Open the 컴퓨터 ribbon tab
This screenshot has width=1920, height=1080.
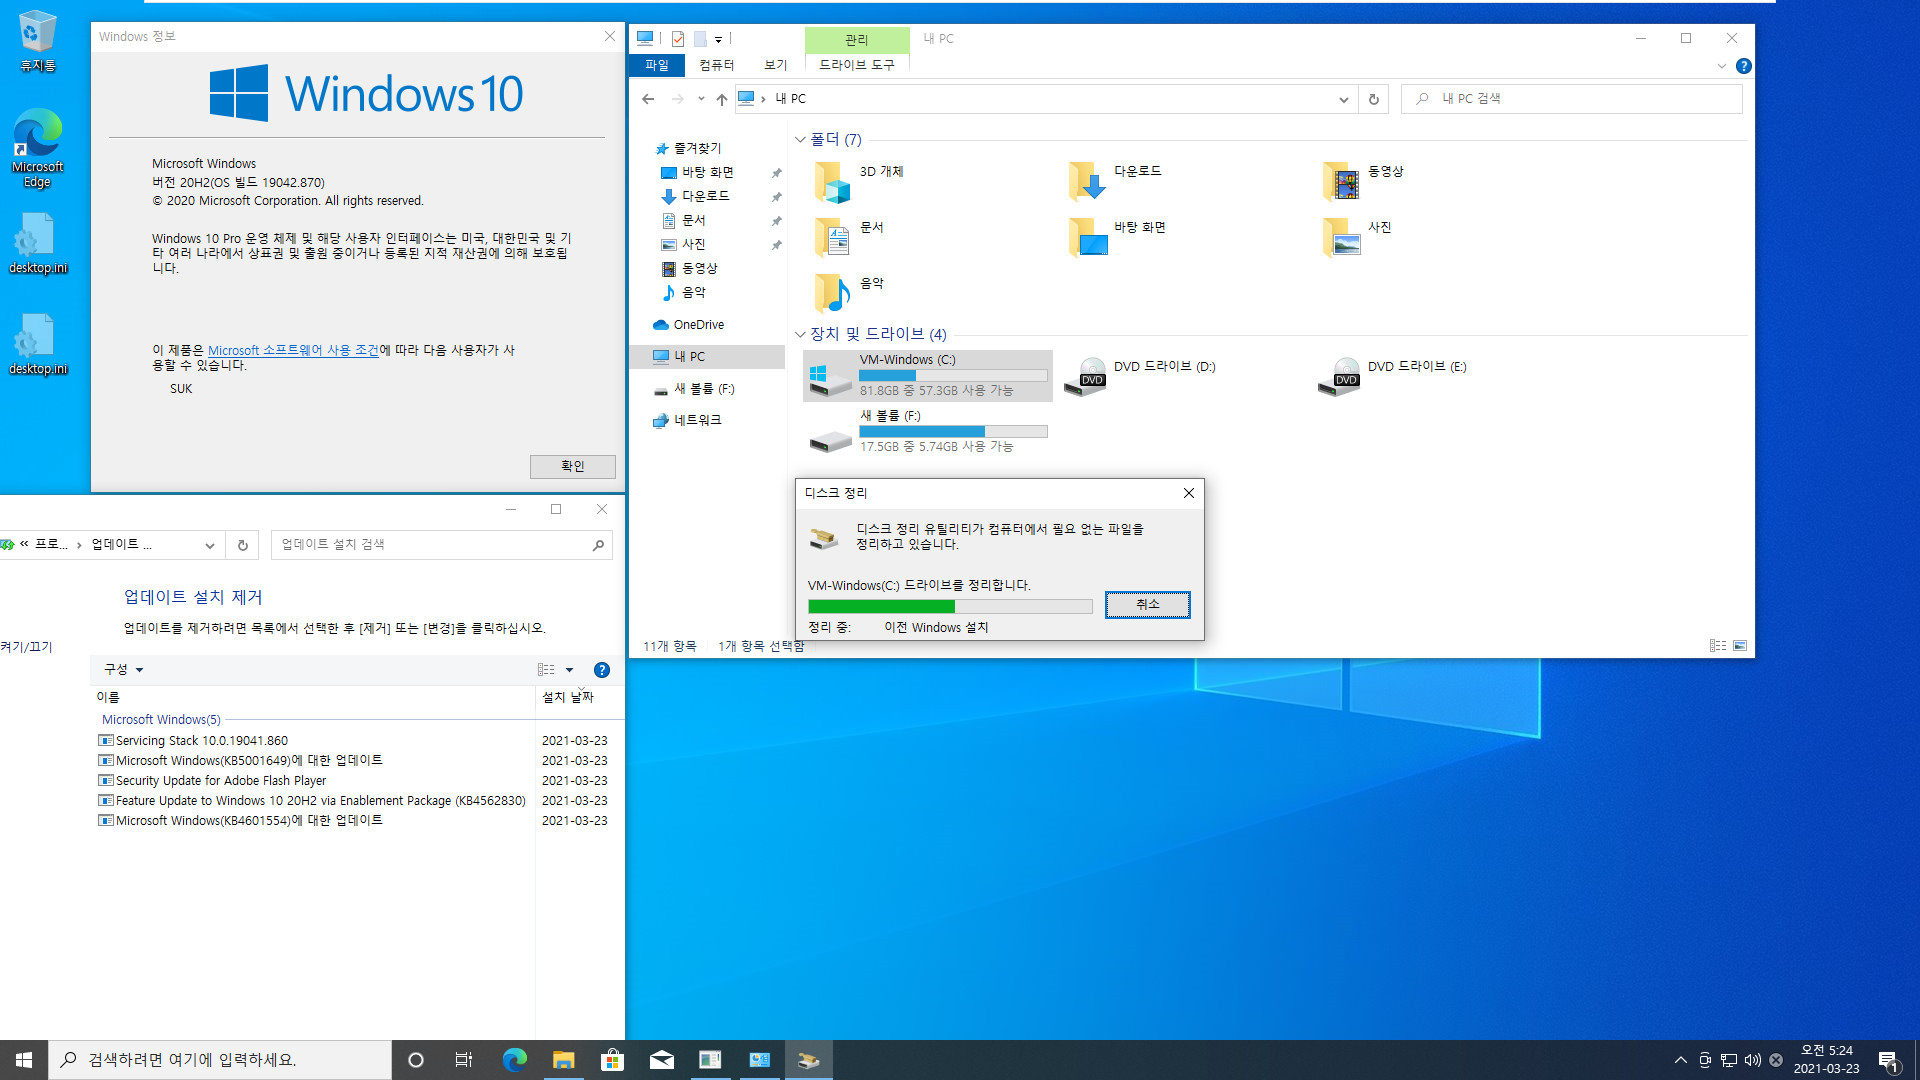point(716,65)
